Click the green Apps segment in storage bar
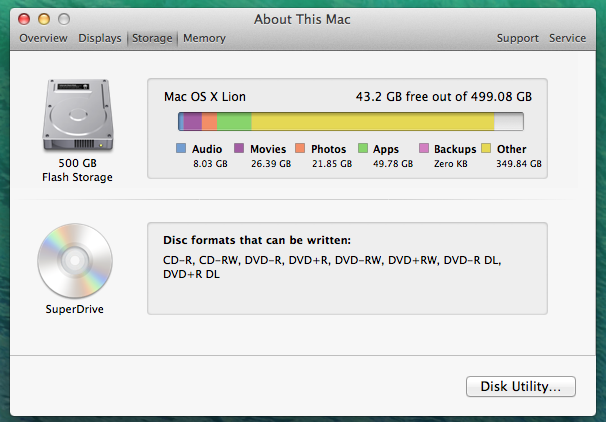This screenshot has height=422, width=606. [x=234, y=121]
